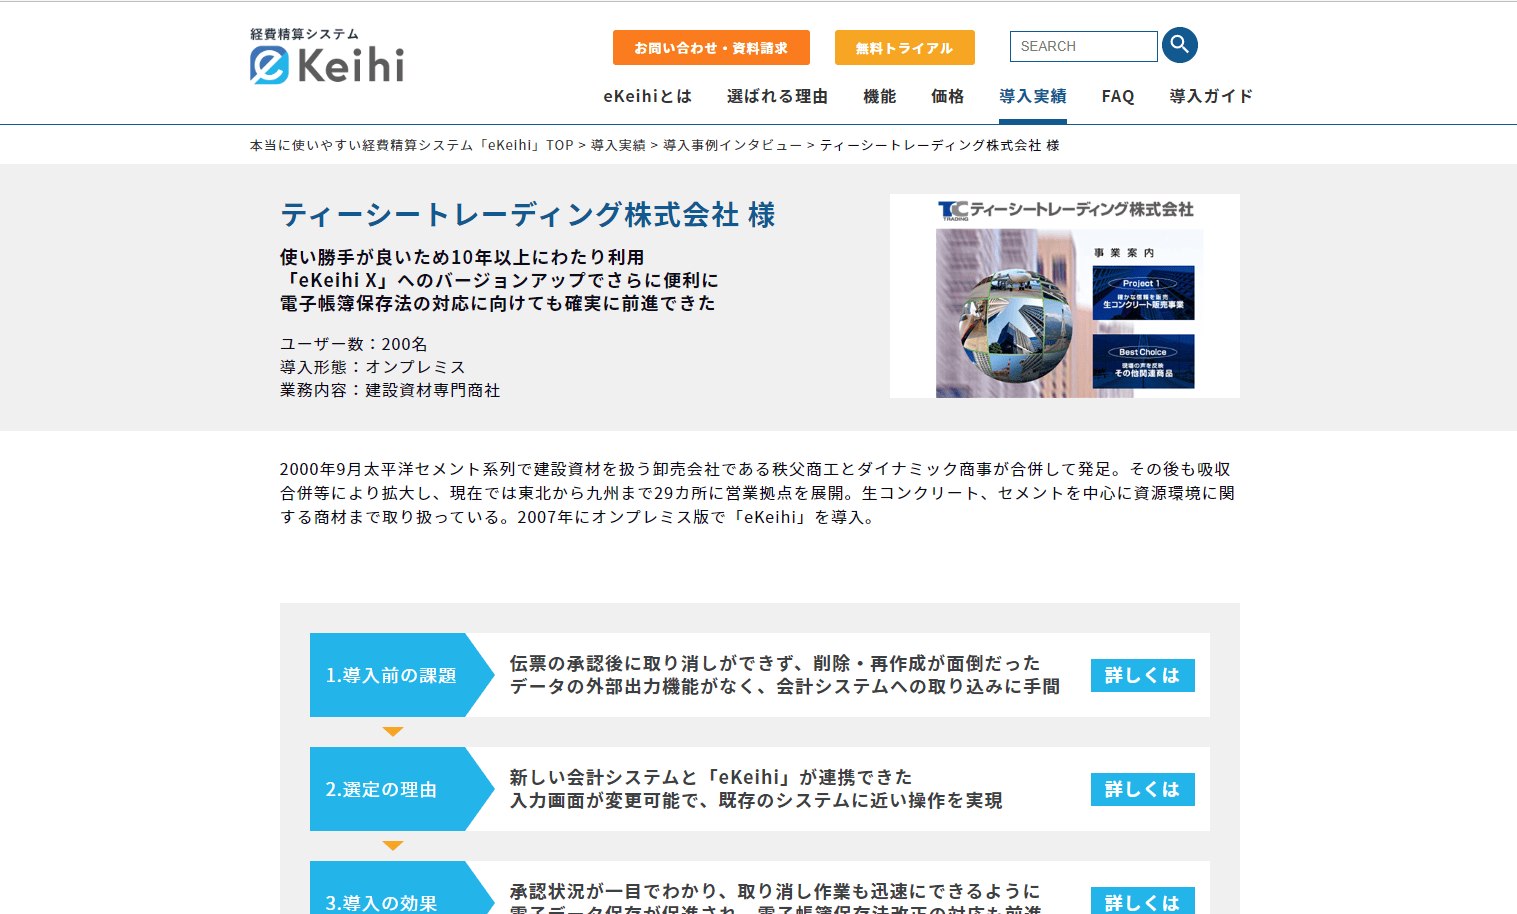Click the 2.選定の理由 arrow label
Screen dimensions: 1517x914
pyautogui.click(x=400, y=789)
